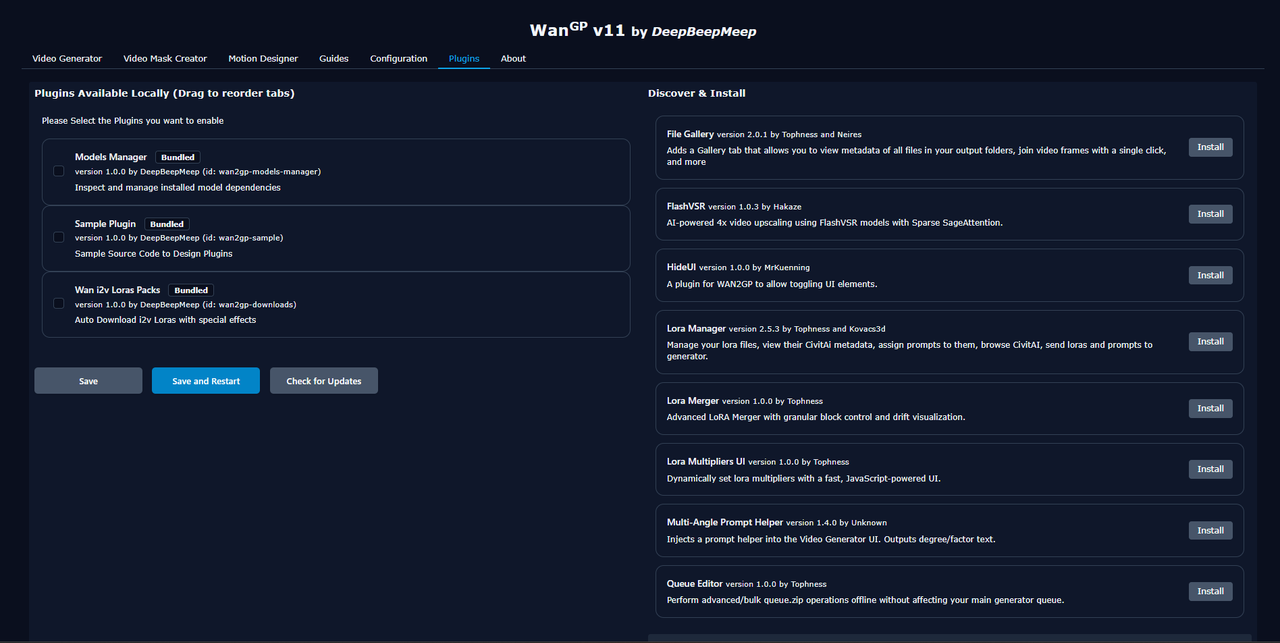Click 'Manage your lora files' Lora Manager description
This screenshot has width=1280, height=643.
(910, 350)
